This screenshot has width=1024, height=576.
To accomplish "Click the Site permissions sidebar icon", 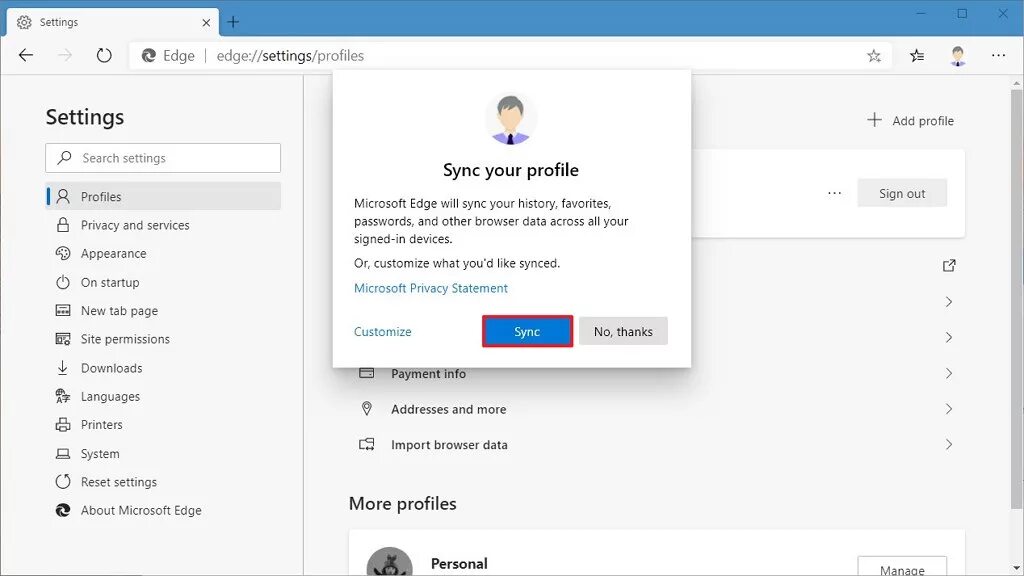I will 63,339.
